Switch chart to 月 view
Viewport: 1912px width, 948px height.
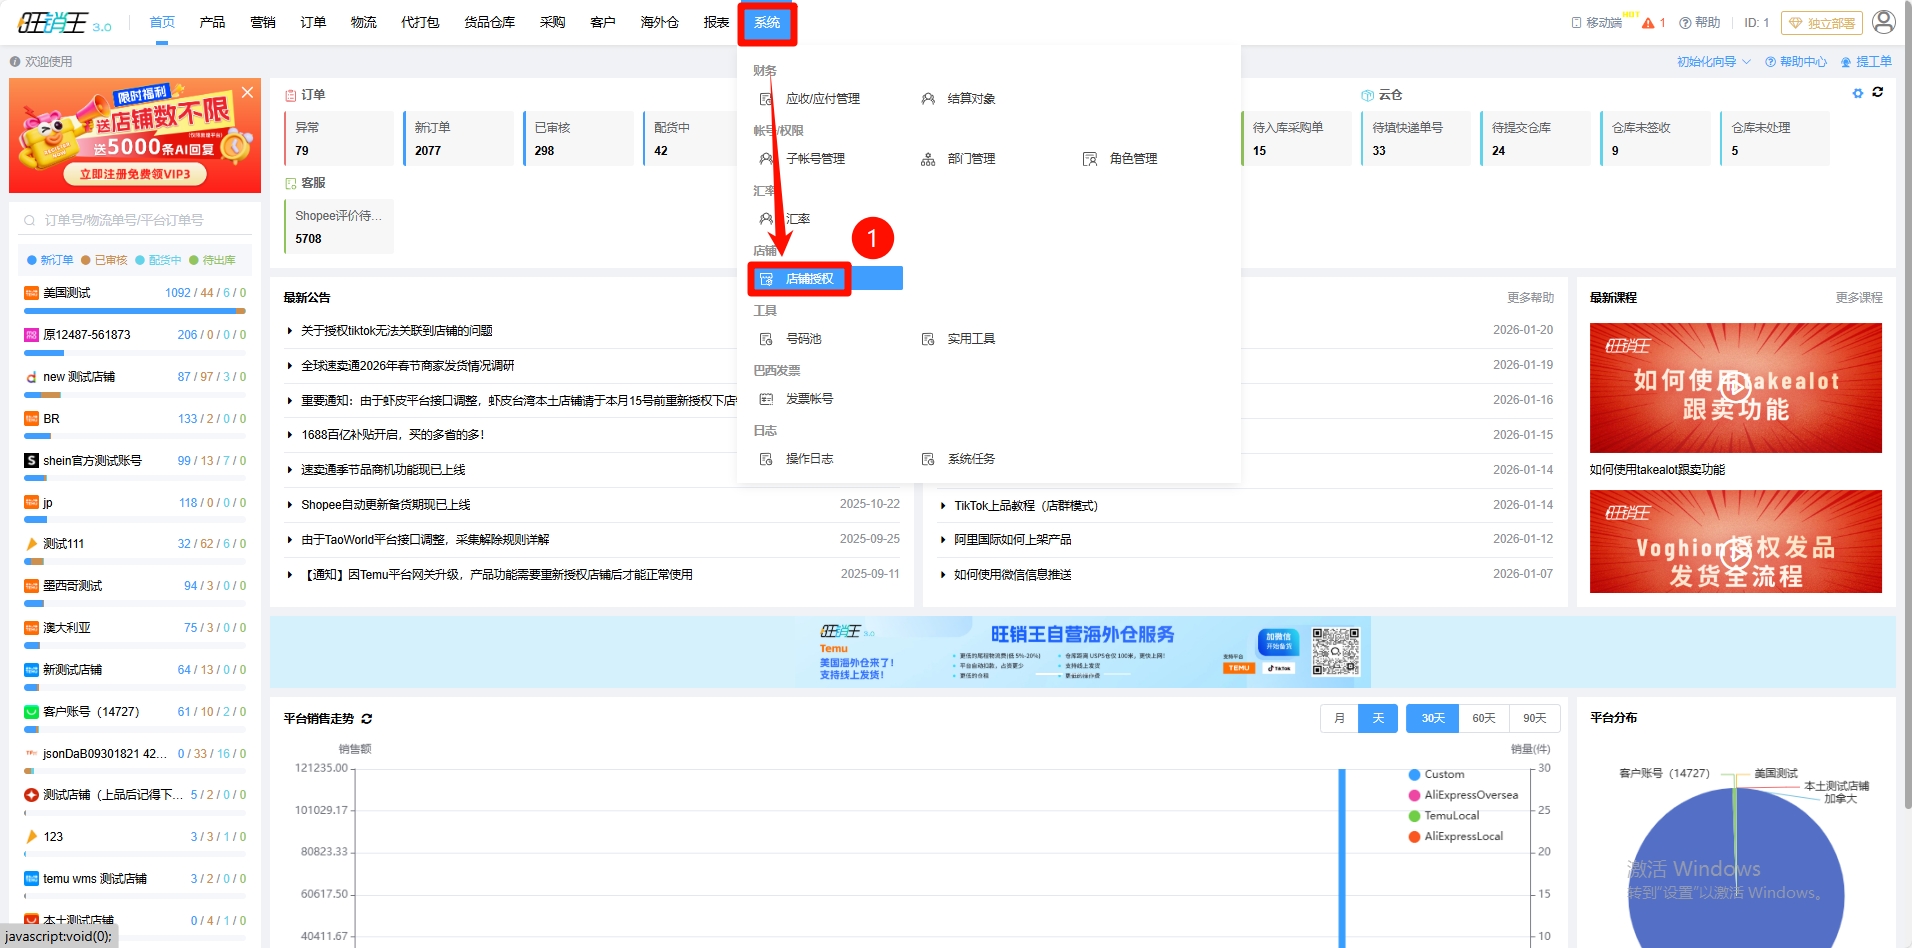pos(1339,718)
